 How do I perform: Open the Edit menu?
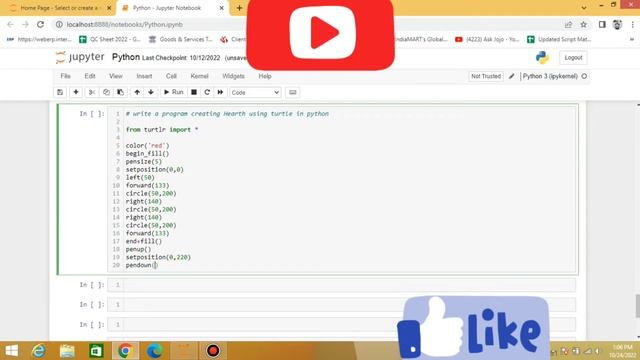click(x=90, y=76)
